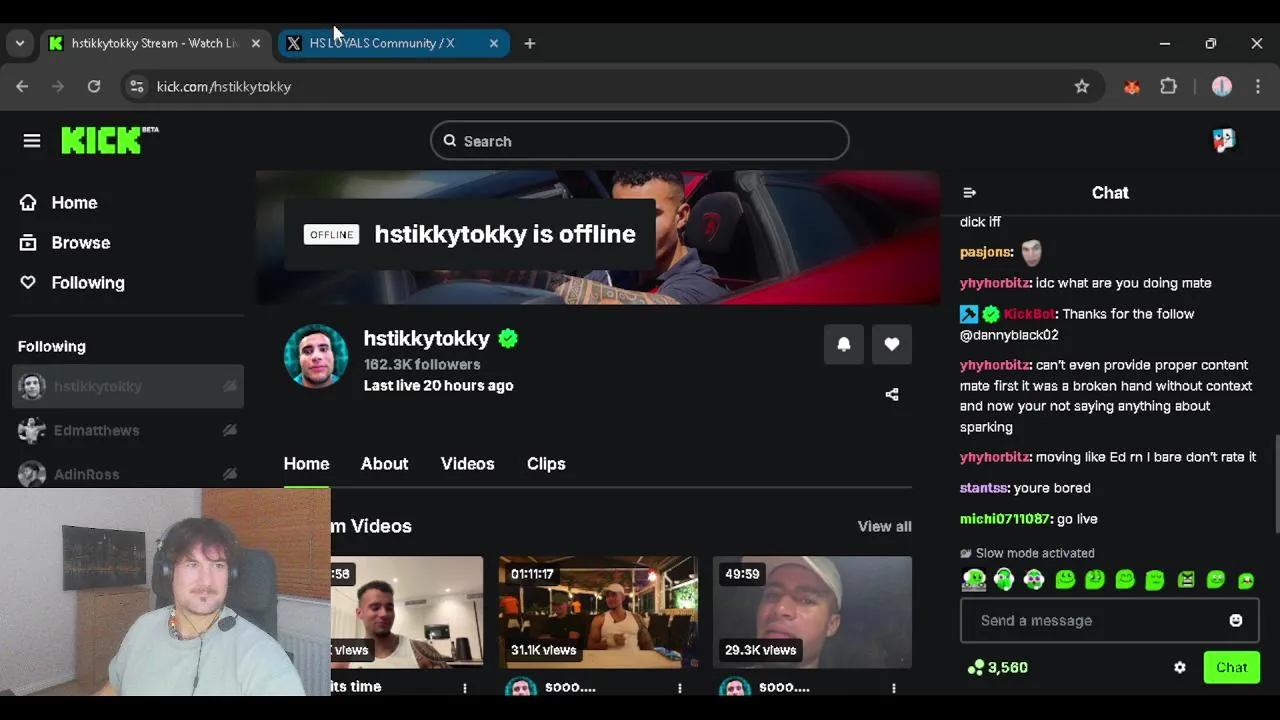The width and height of the screenshot is (1280, 720).
Task: Open the Chrome profile avatar
Action: tap(1222, 87)
